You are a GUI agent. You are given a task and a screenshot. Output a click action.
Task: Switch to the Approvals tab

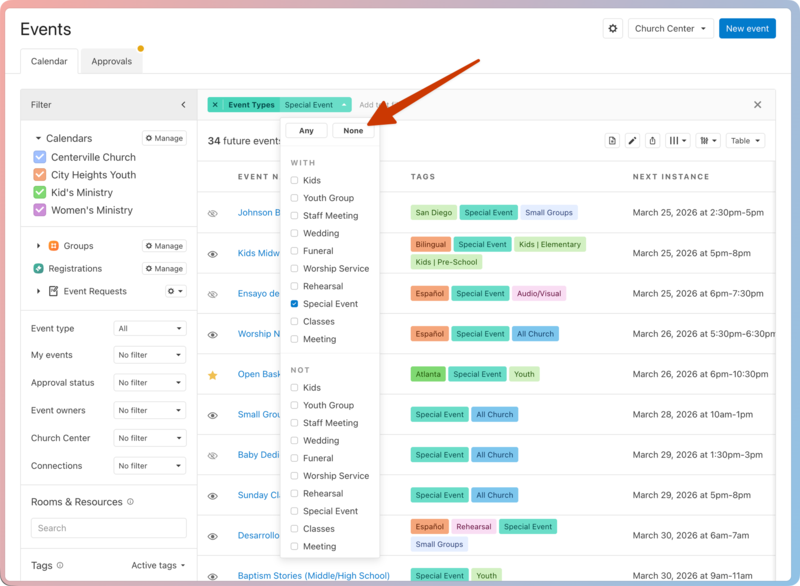click(111, 62)
